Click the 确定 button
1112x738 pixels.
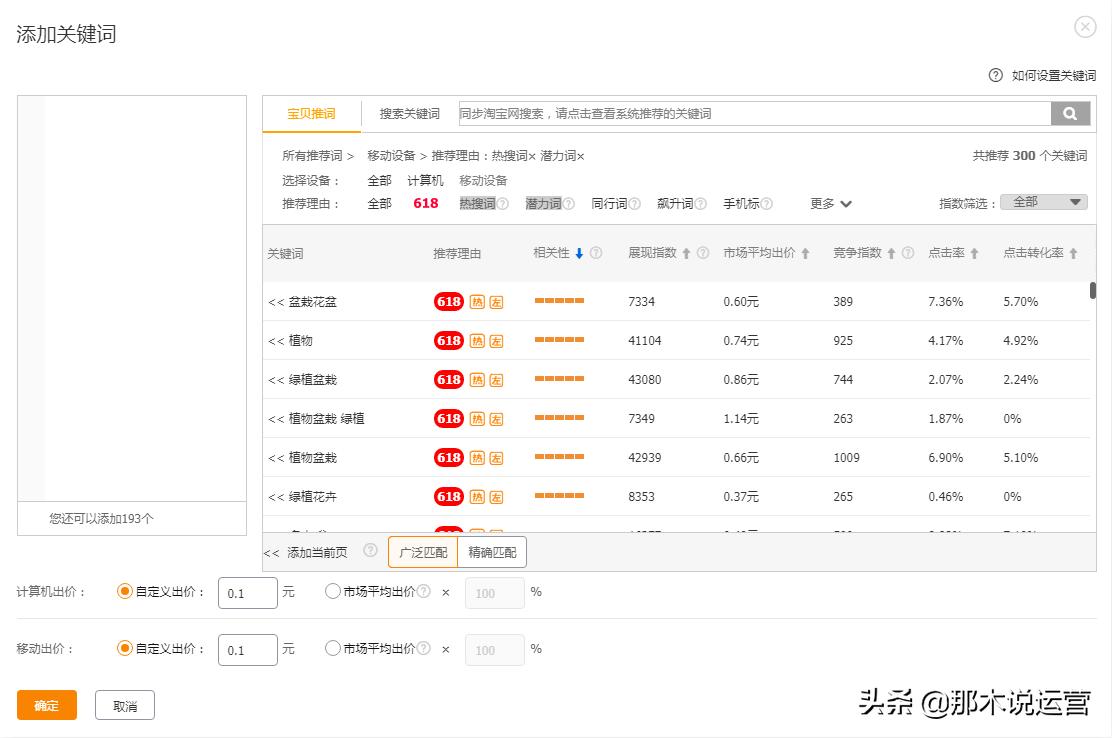pos(47,705)
